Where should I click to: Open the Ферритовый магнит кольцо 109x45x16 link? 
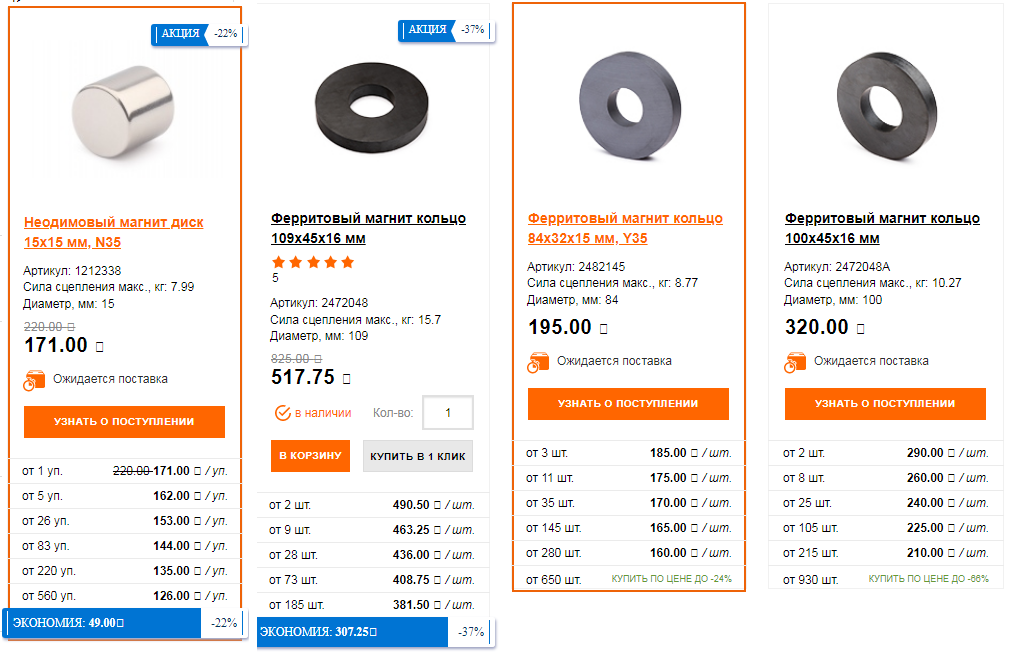(368, 228)
